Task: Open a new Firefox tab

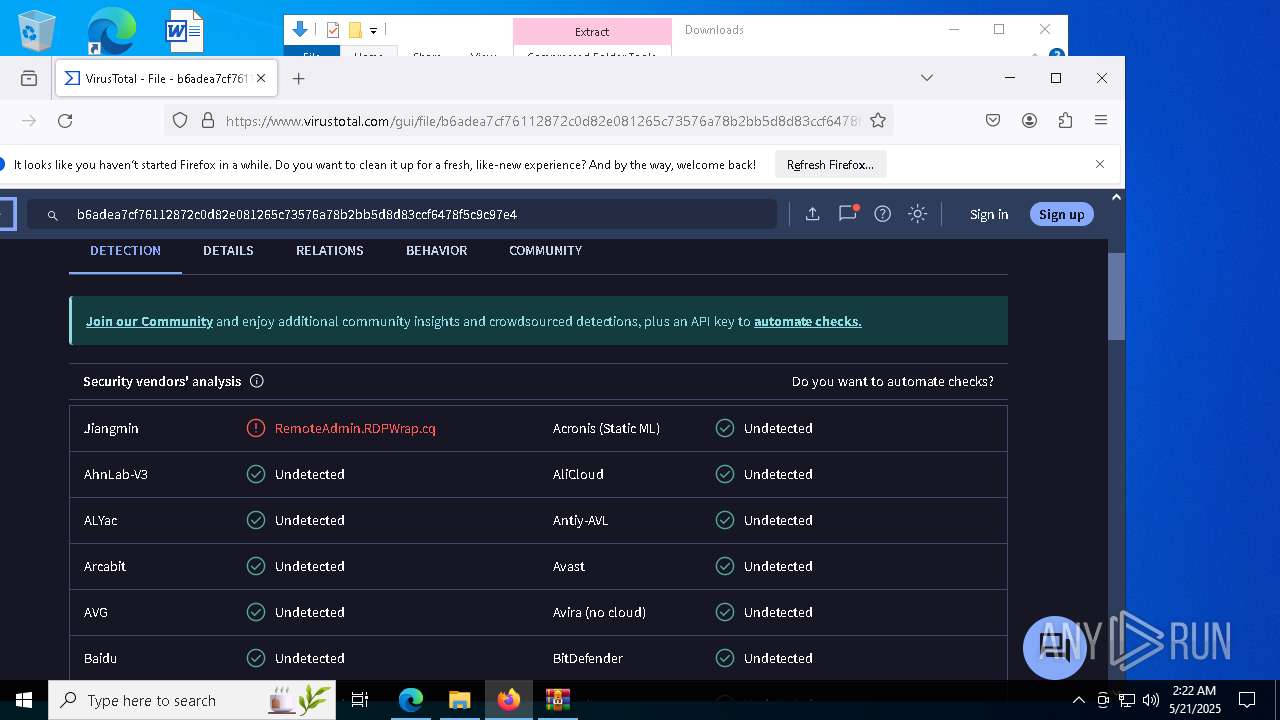Action: coord(298,78)
